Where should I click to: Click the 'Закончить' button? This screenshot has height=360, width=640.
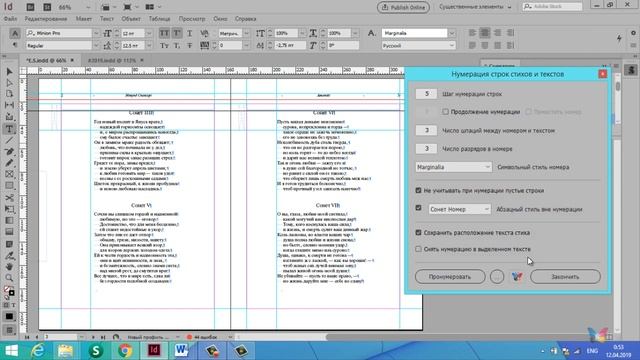pos(565,277)
